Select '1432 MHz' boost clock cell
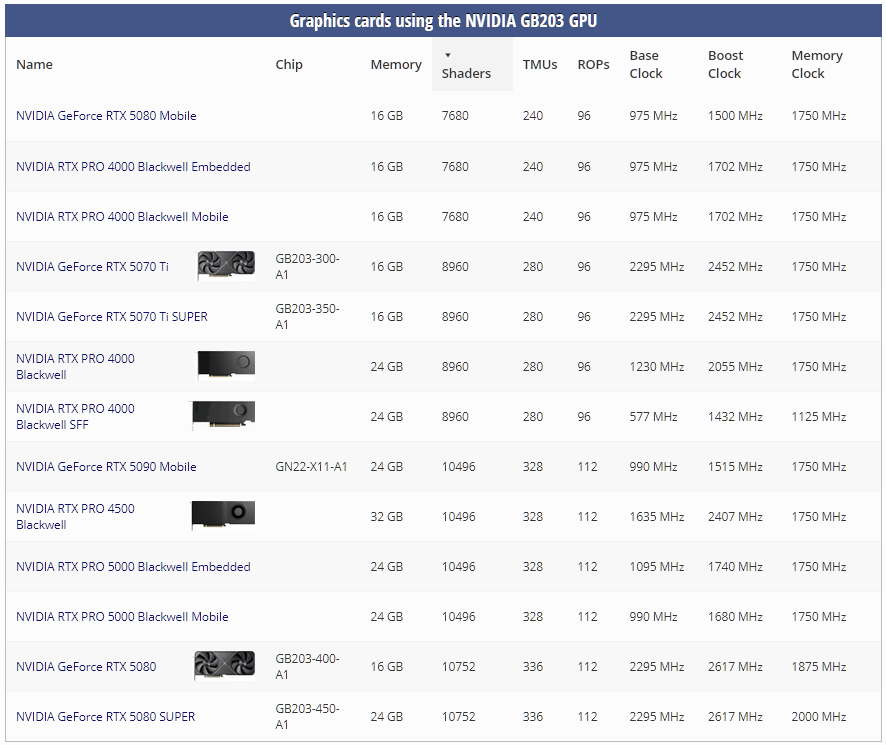 coord(735,417)
